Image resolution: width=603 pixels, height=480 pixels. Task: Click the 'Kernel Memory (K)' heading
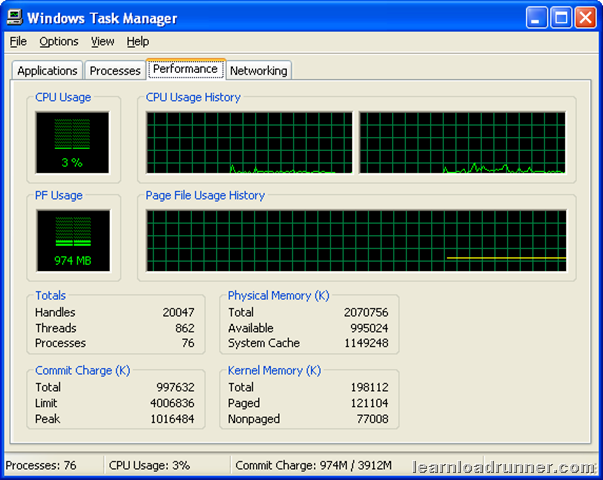274,370
